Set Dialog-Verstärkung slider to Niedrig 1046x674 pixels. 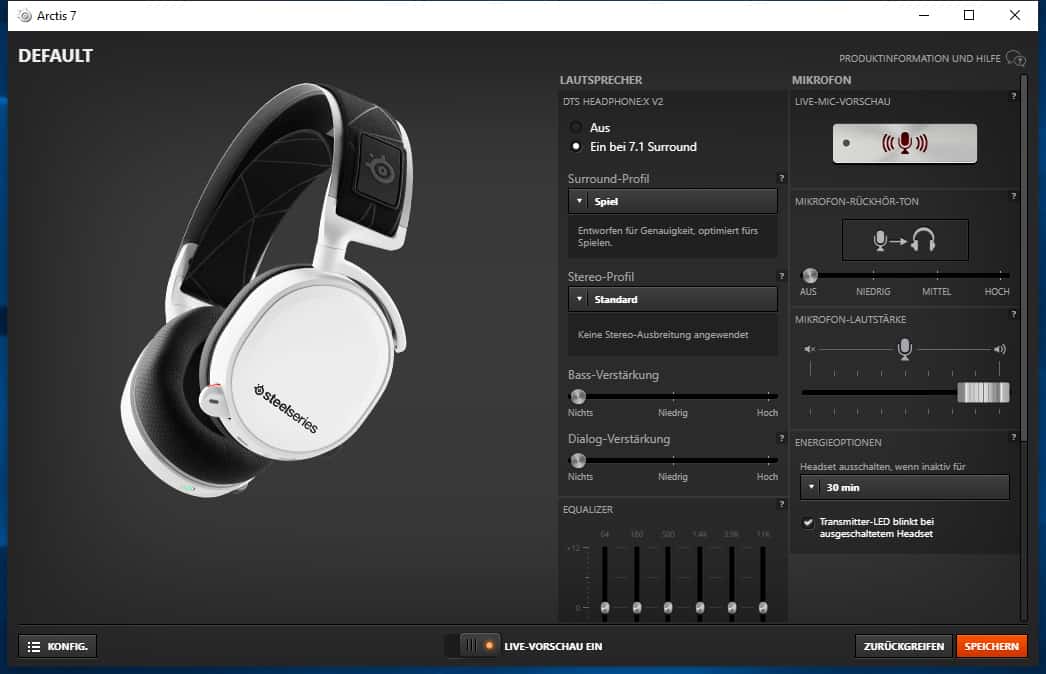(673, 460)
